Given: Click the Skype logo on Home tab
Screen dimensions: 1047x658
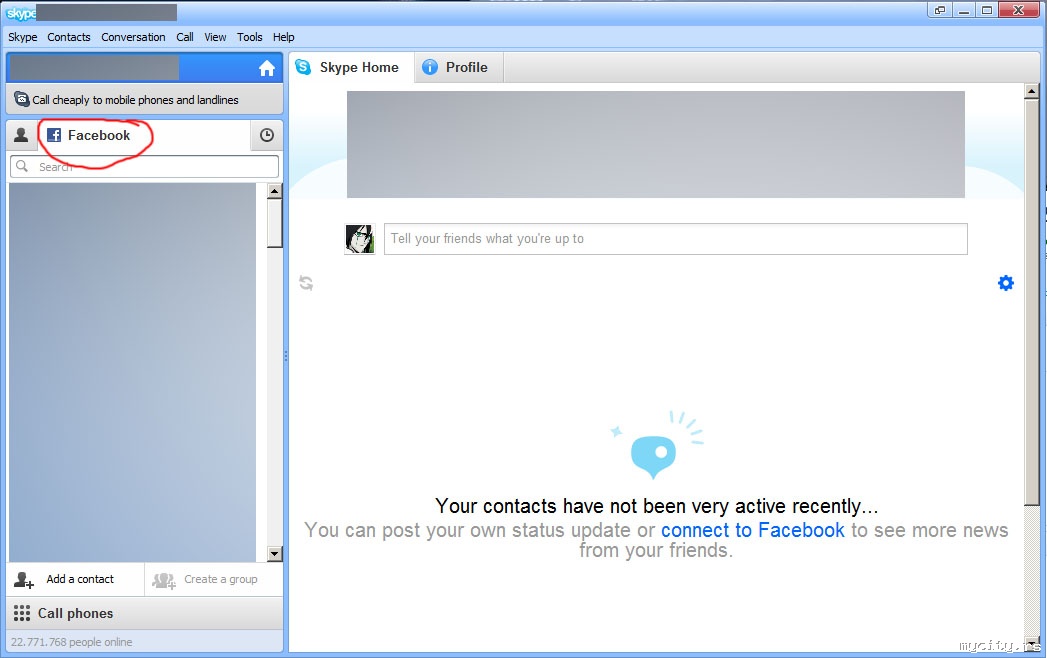Looking at the screenshot, I should [x=303, y=67].
